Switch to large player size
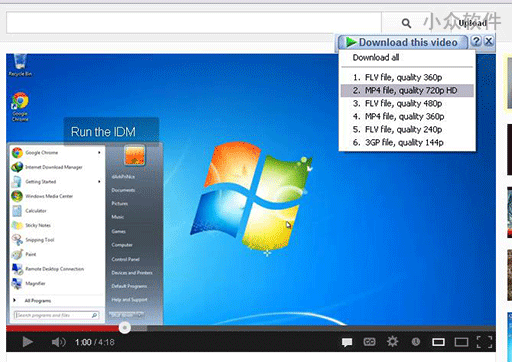Screen dimensions: 512x362 point(461,342)
